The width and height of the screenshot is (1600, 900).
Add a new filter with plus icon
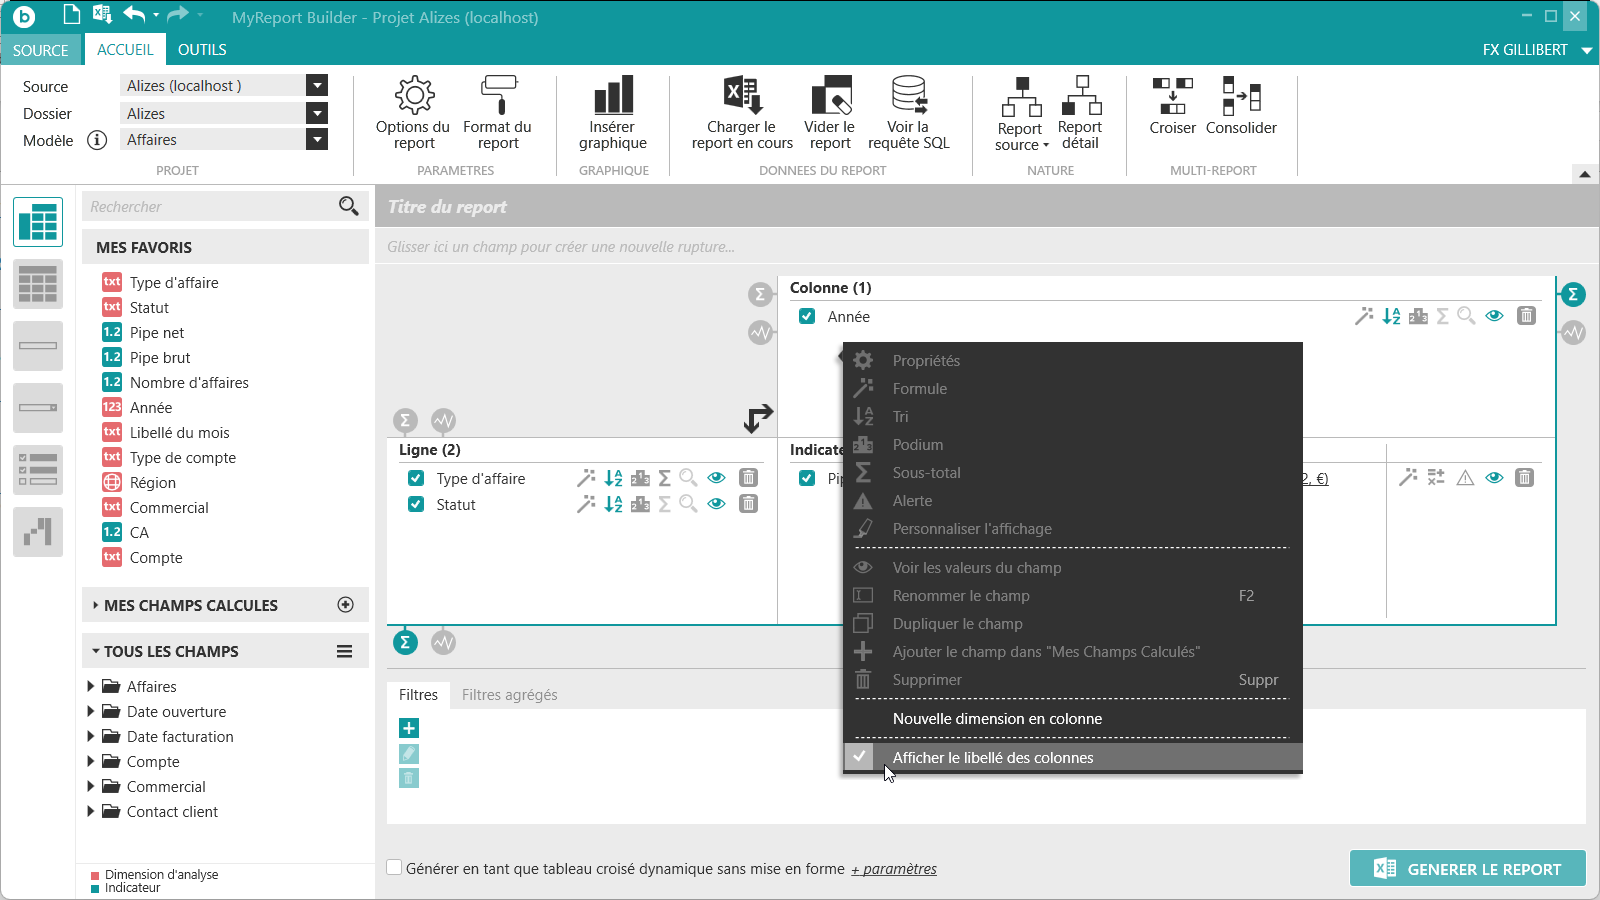[409, 728]
